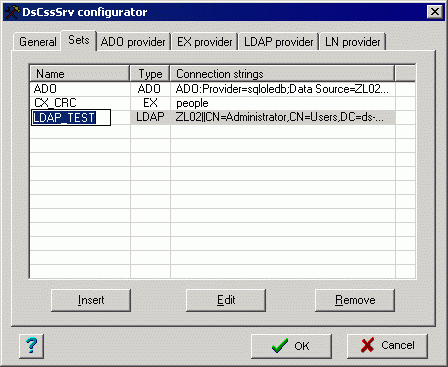The image size is (448, 367).
Task: Click the hammer icon in title bar
Action: (12, 12)
